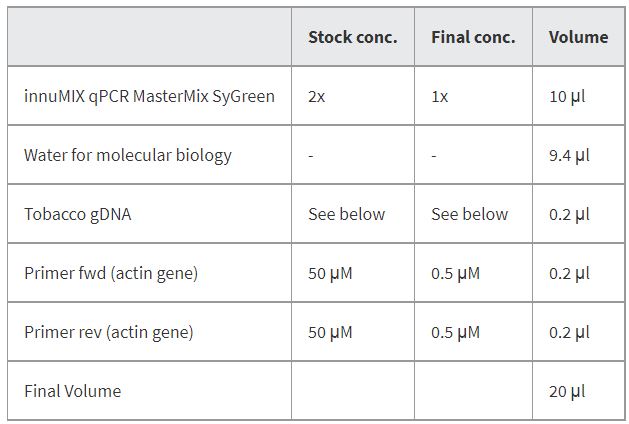Image resolution: width=629 pixels, height=424 pixels.
Task: Click See below in Final conc. column
Action: click(x=469, y=214)
